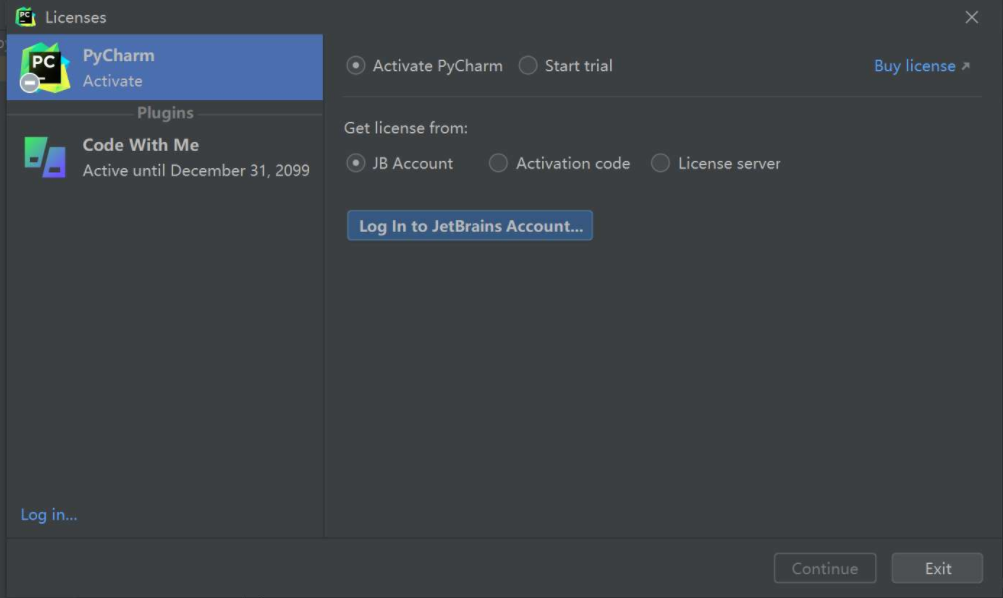This screenshot has height=598, width=1003.
Task: Close the Licenses dialog
Action: pos(971,17)
